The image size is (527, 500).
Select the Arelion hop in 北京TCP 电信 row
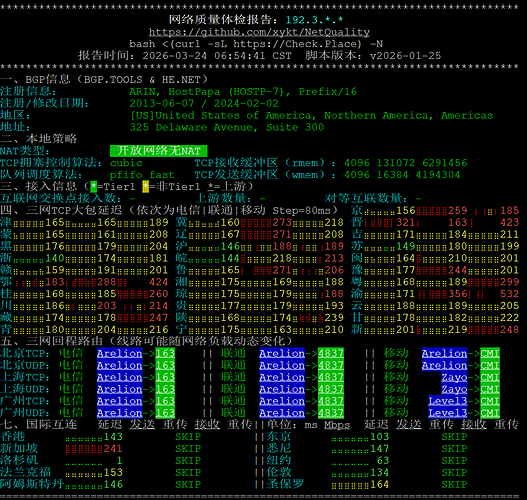pos(120,353)
